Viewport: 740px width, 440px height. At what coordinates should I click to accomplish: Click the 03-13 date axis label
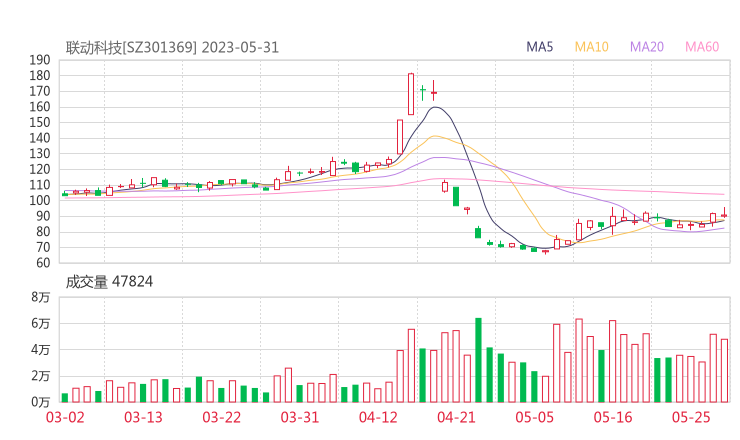[143, 417]
